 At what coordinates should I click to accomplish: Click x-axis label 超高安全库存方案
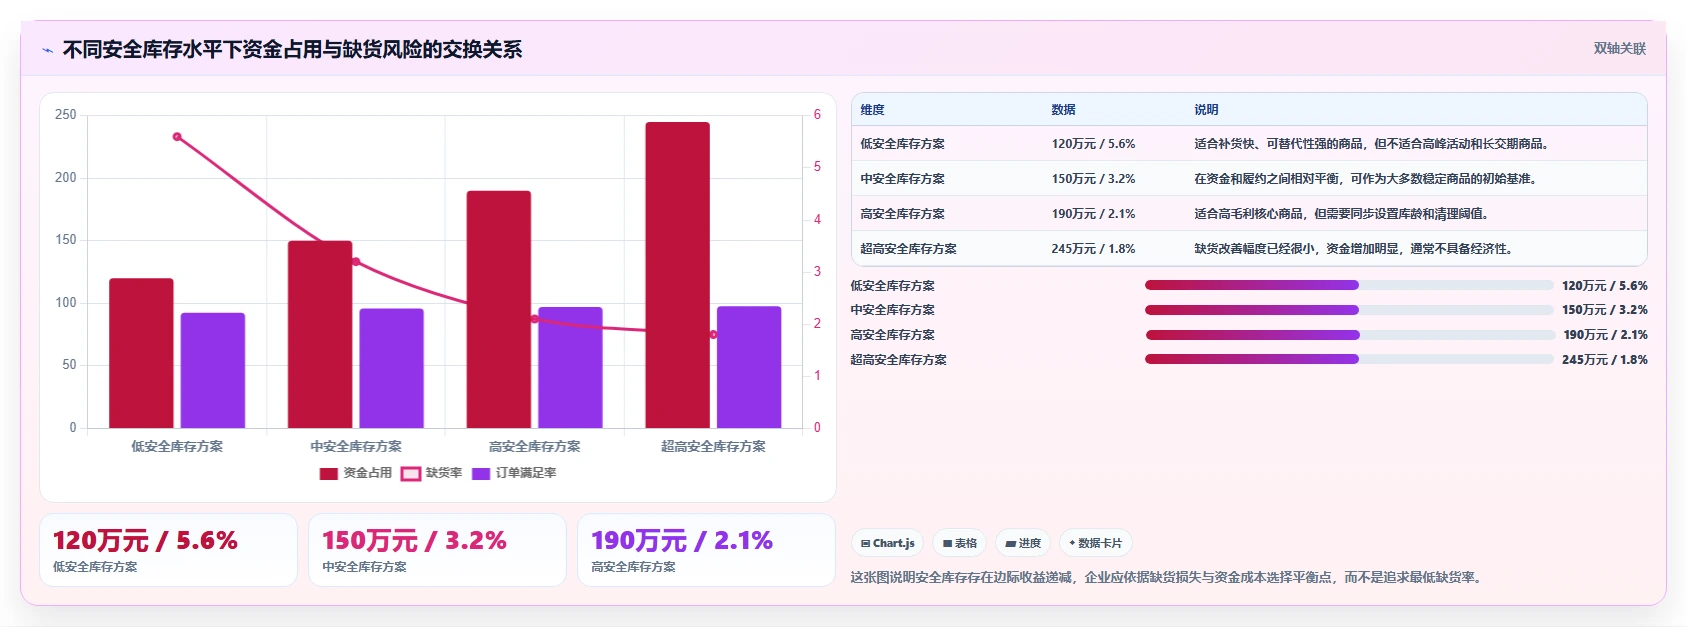713,447
